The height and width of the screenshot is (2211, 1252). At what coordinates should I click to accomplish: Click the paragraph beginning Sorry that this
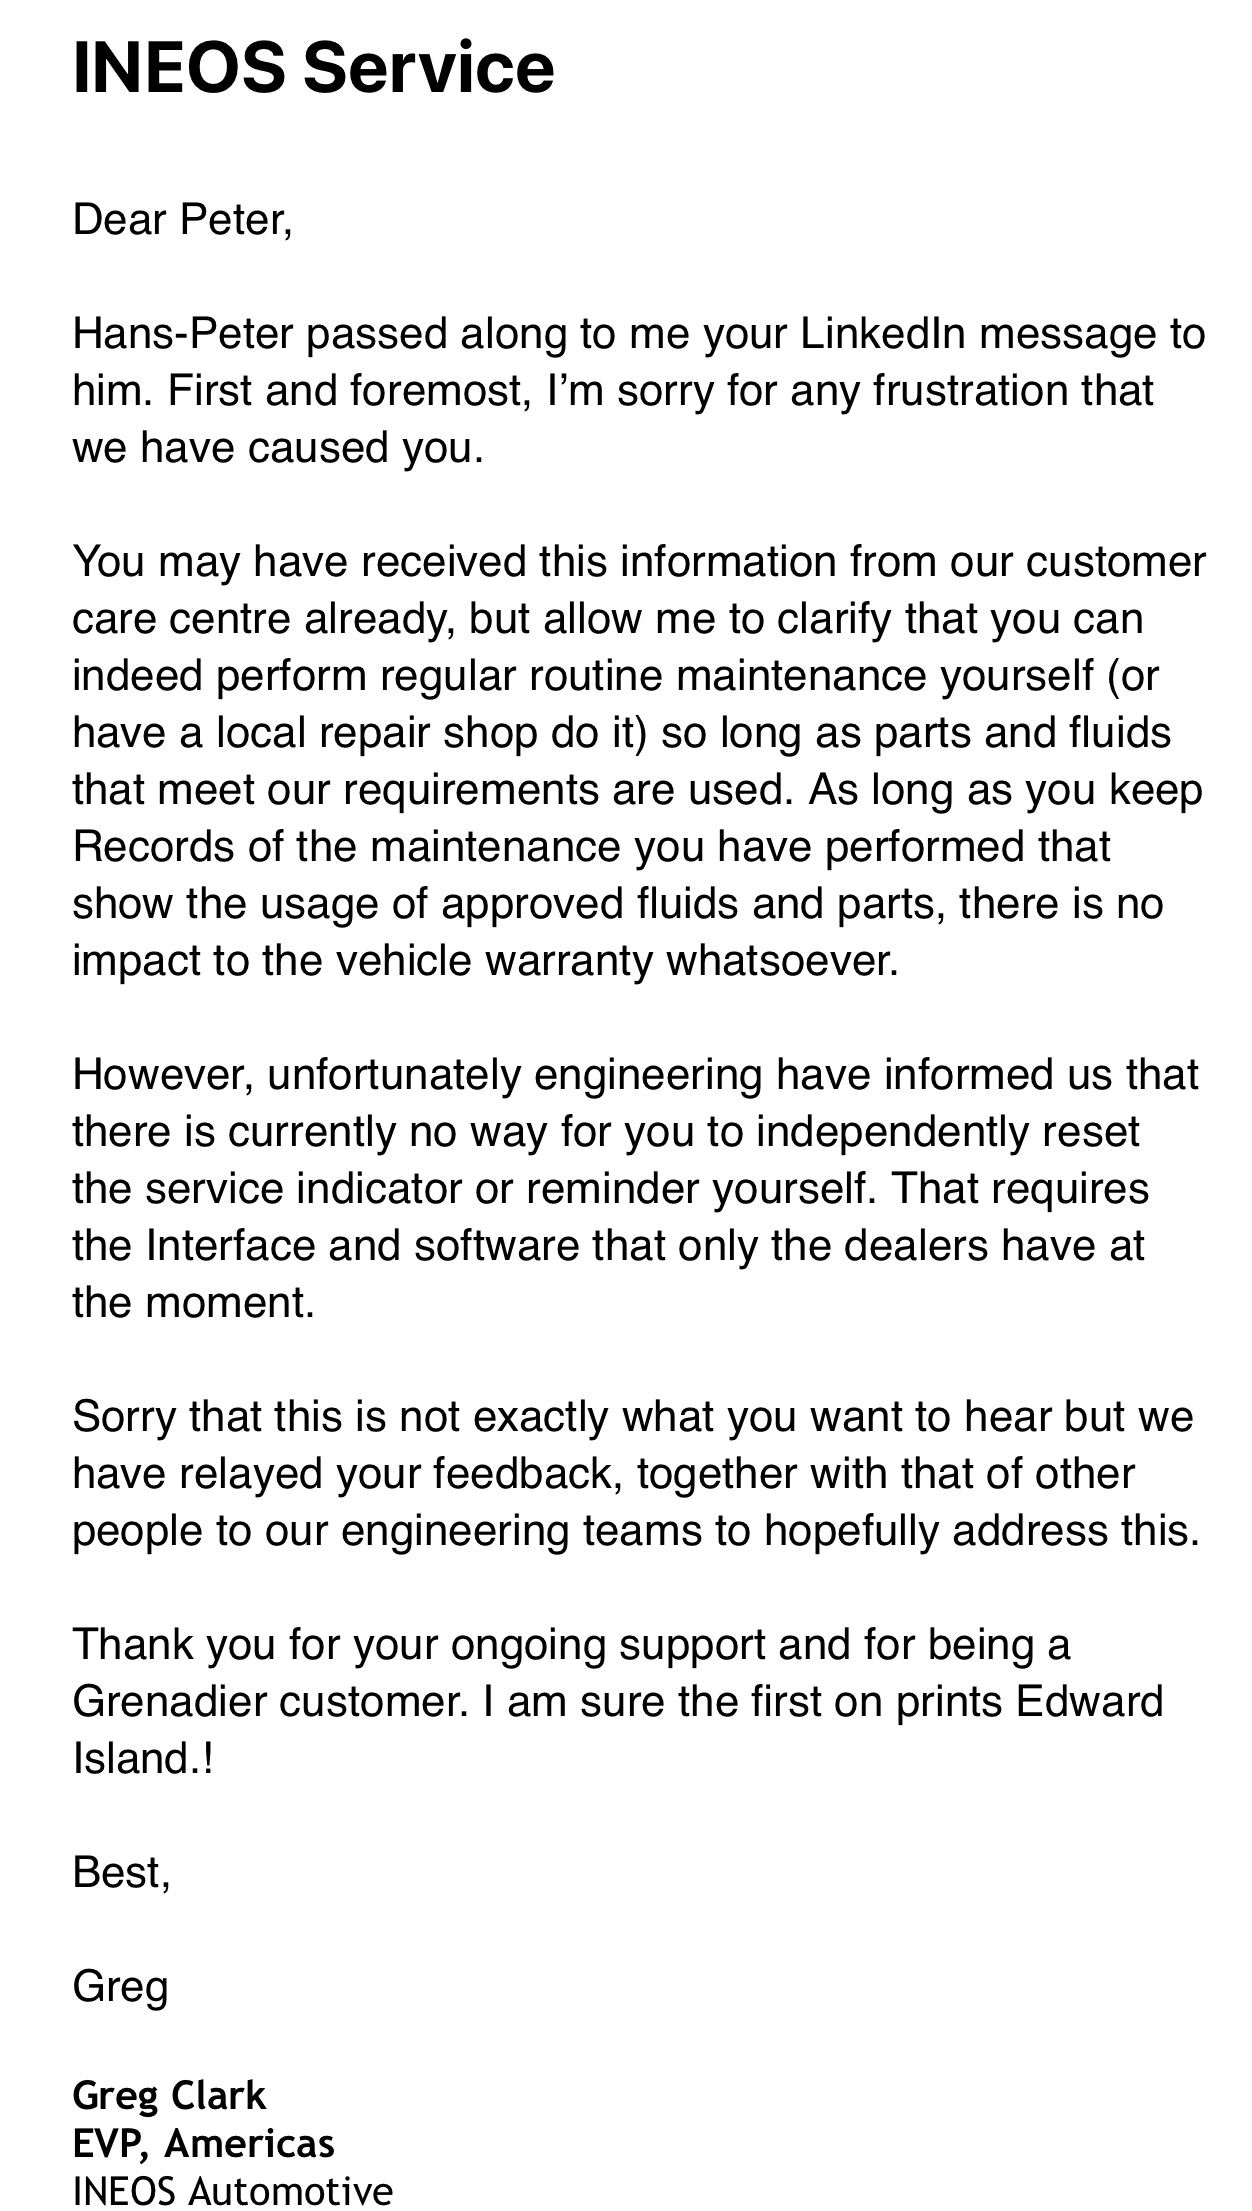636,1475
